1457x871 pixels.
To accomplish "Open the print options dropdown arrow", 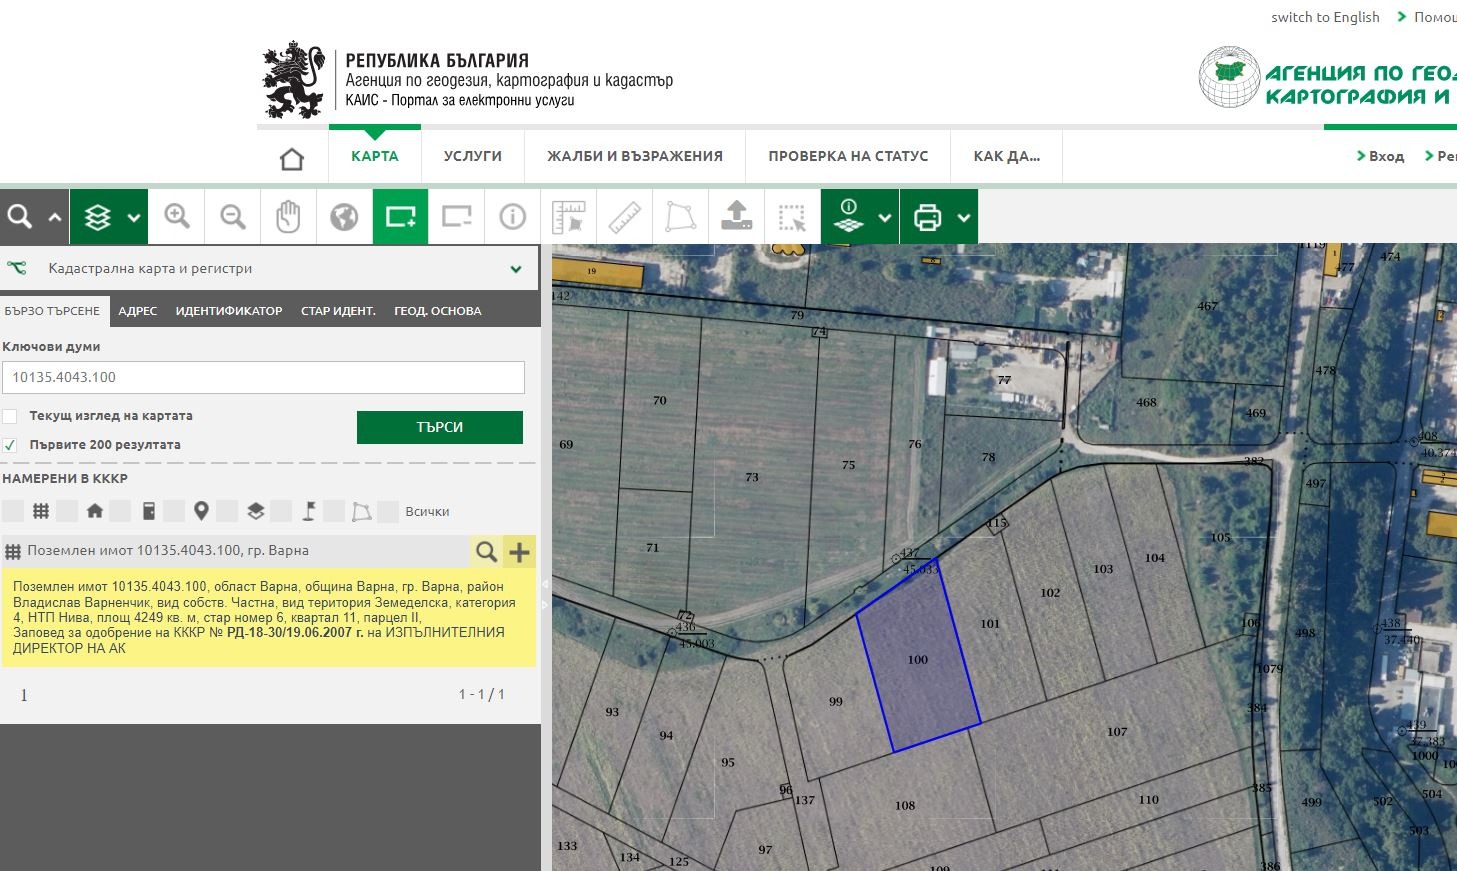I will [x=963, y=217].
